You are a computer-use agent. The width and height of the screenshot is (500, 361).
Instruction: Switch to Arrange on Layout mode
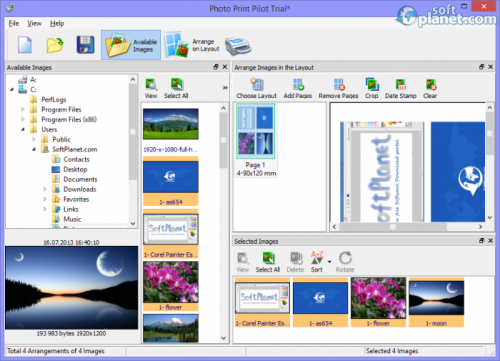tap(192, 45)
